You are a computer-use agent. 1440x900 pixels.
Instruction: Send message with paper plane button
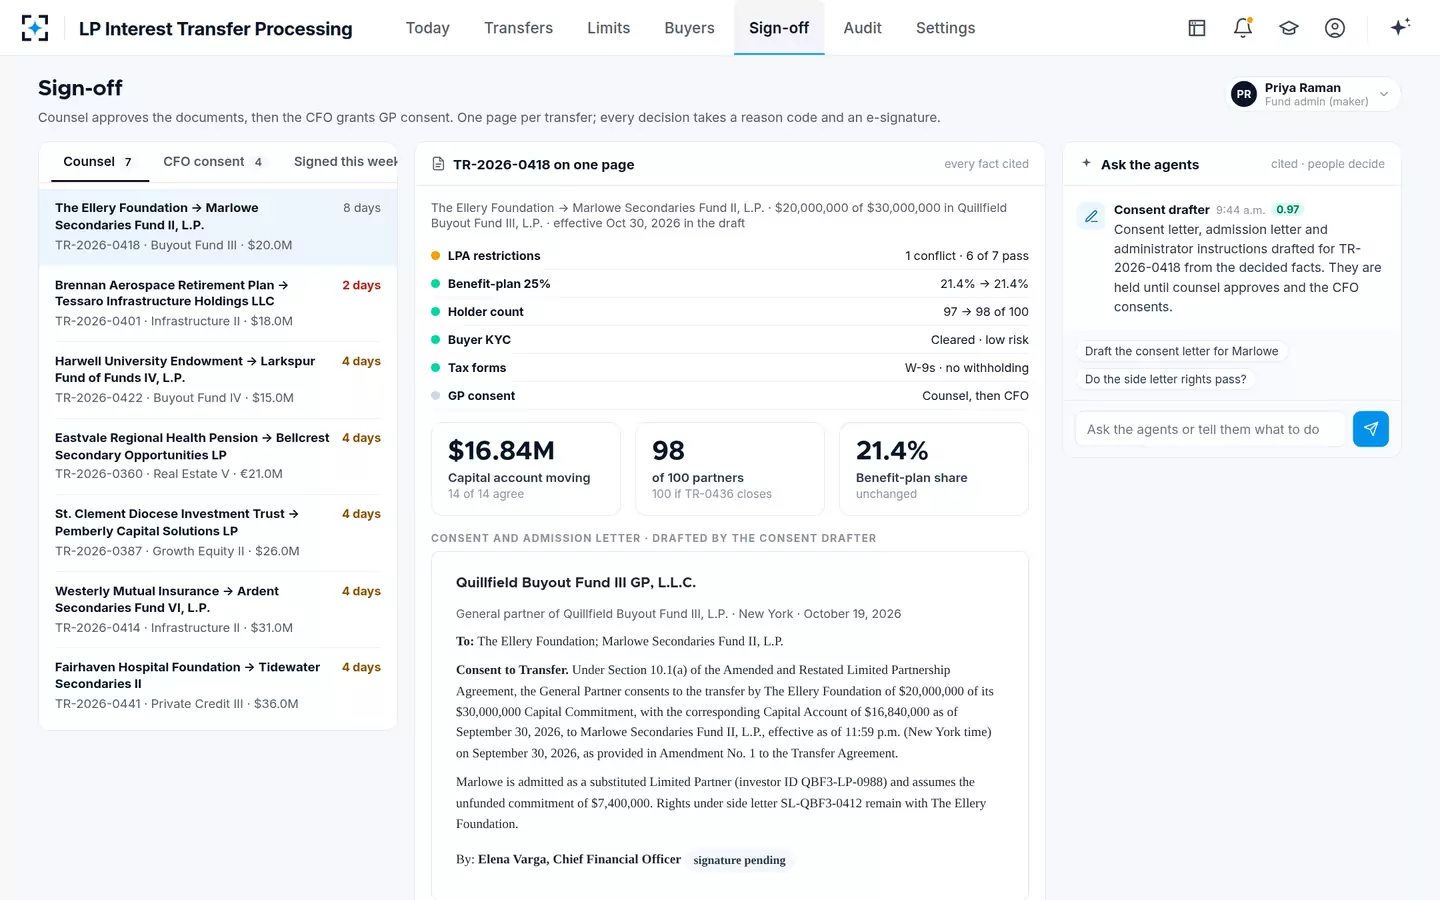pos(1371,429)
